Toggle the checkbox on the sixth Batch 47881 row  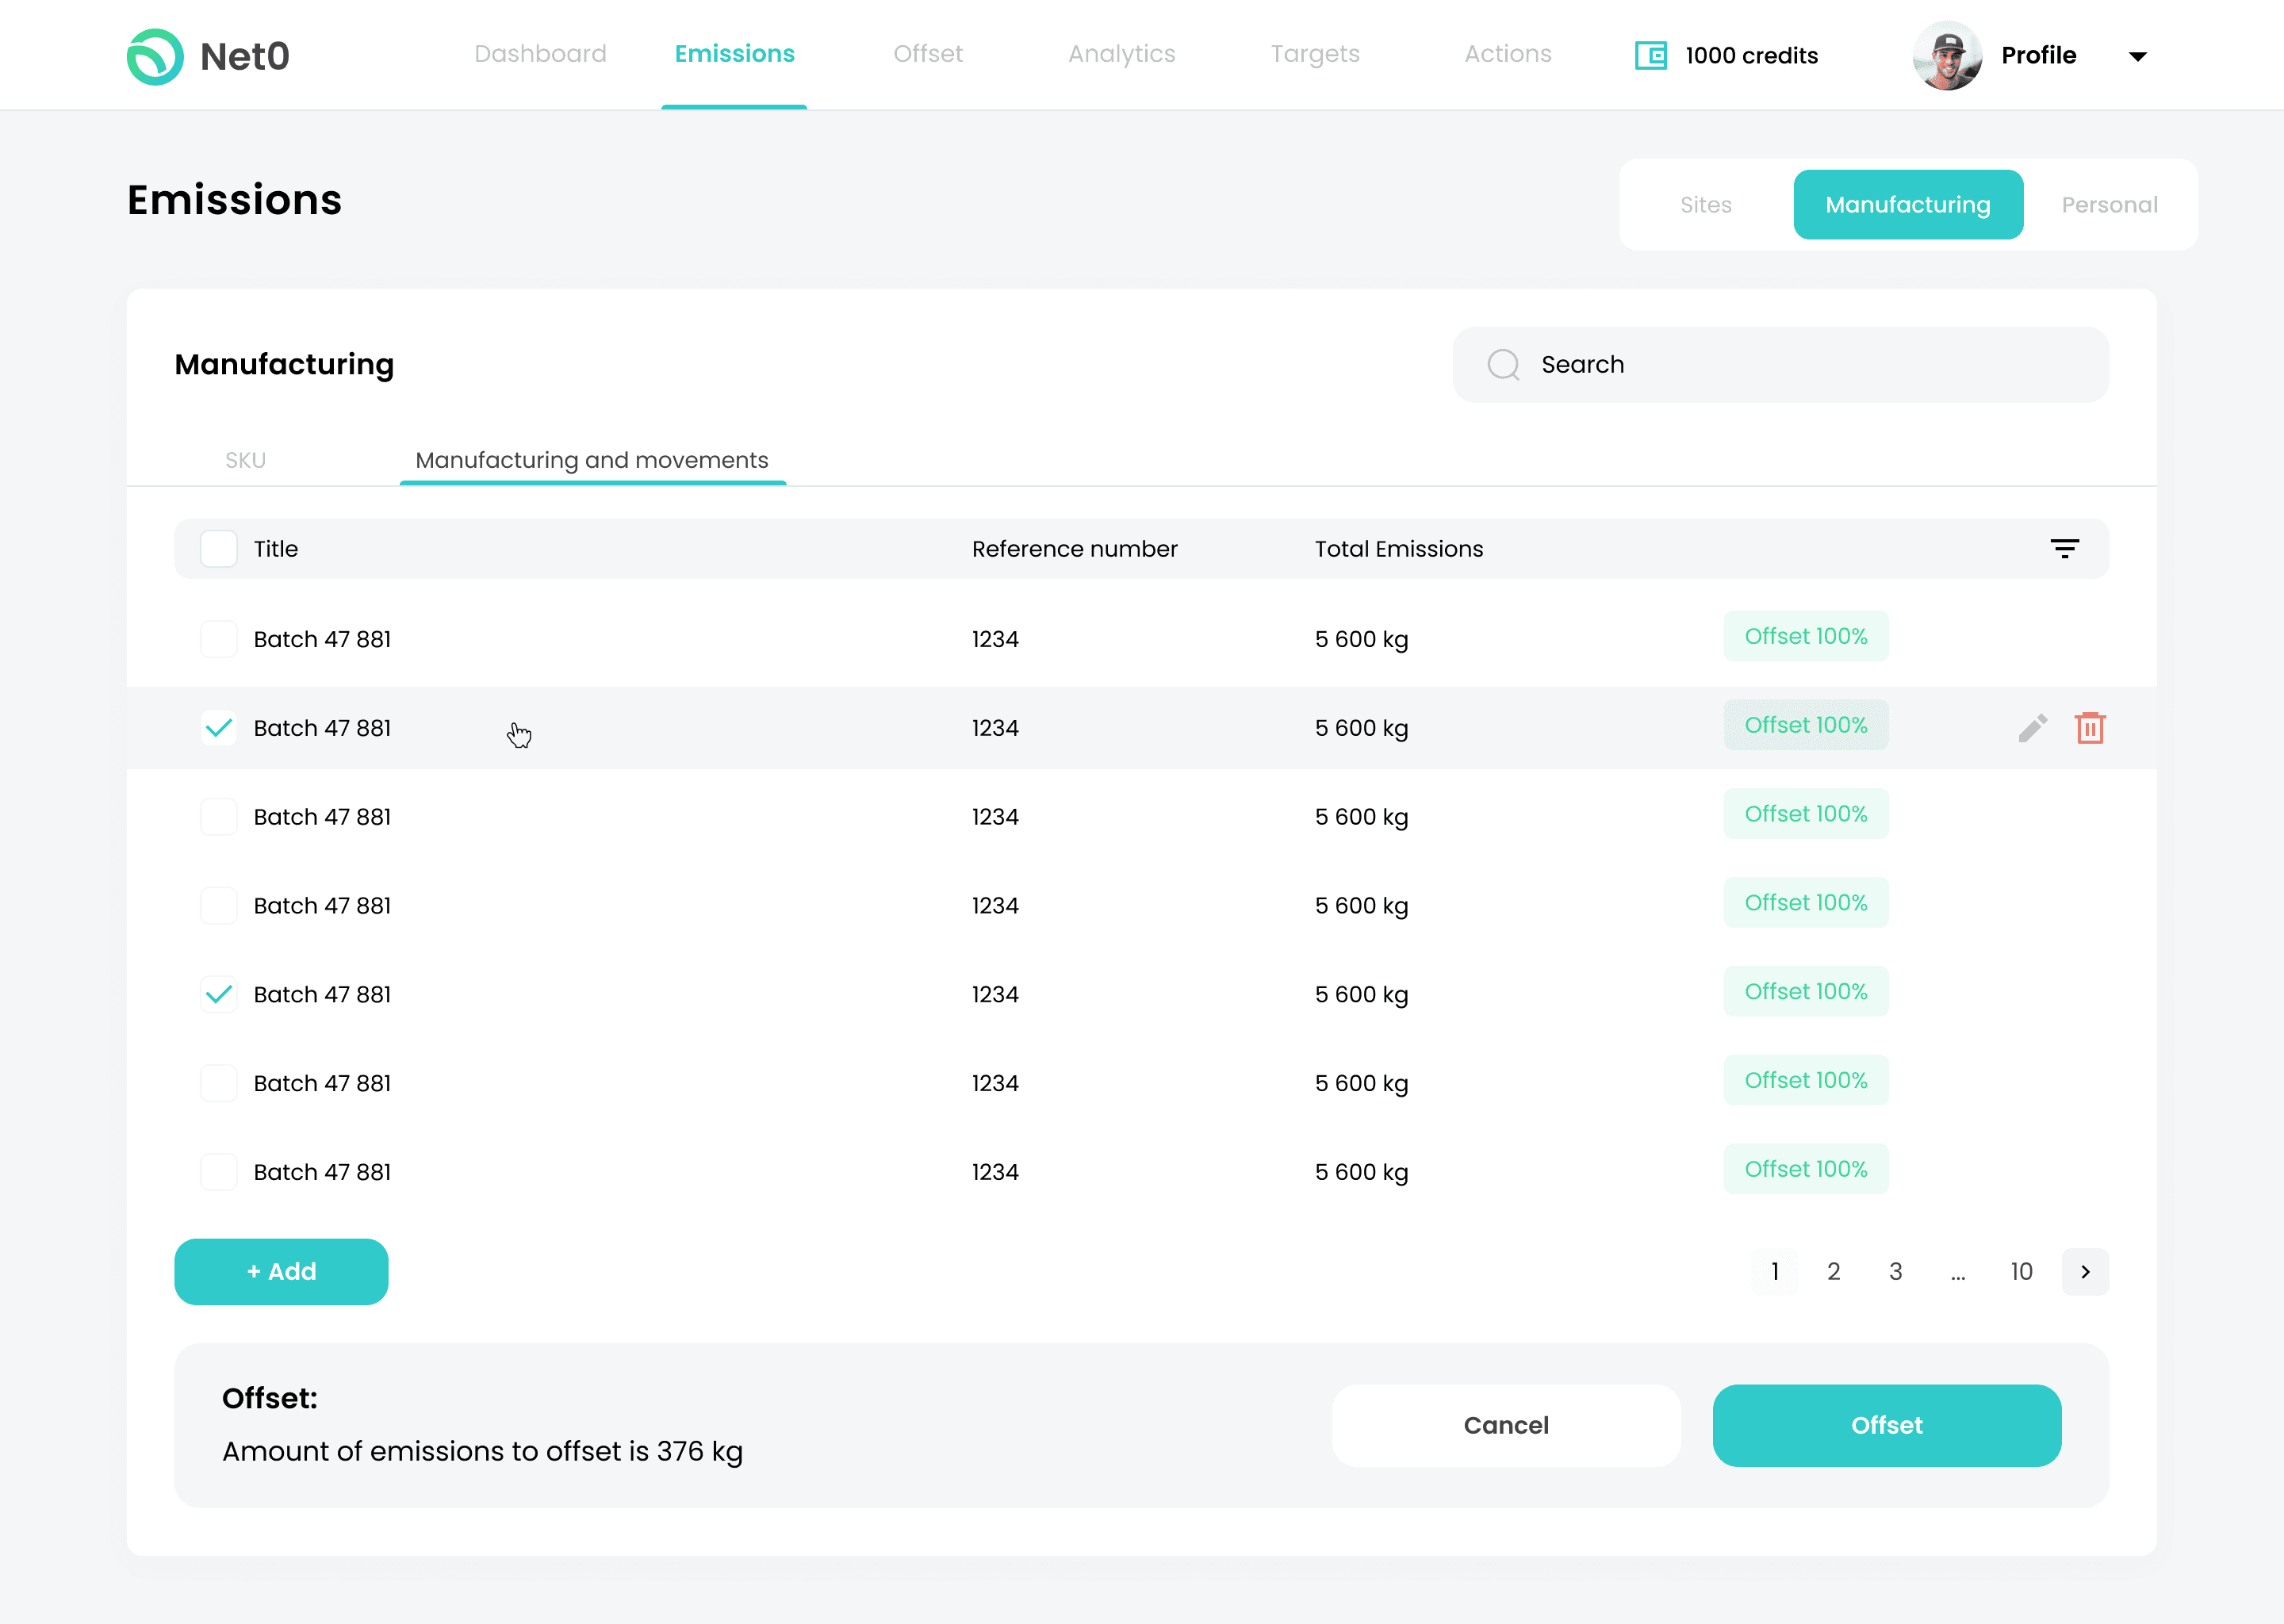[x=220, y=1085]
